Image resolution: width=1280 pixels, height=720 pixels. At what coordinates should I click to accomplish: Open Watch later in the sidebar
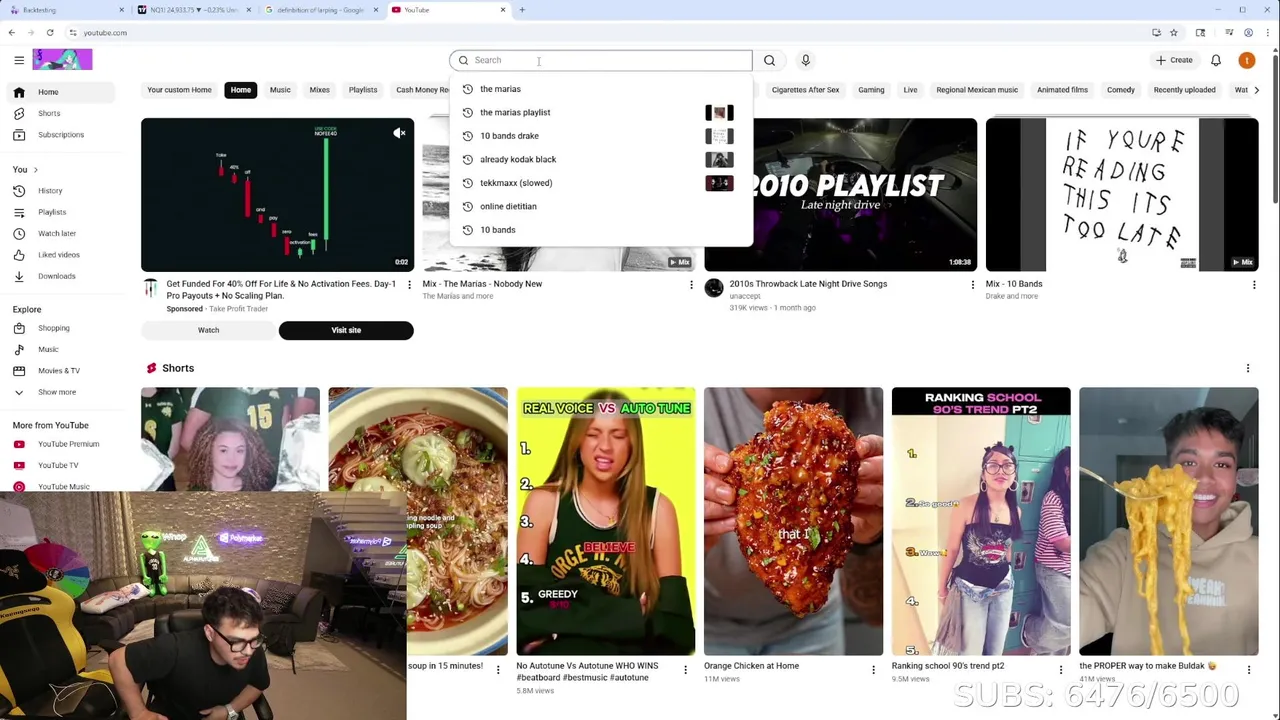coord(60,233)
